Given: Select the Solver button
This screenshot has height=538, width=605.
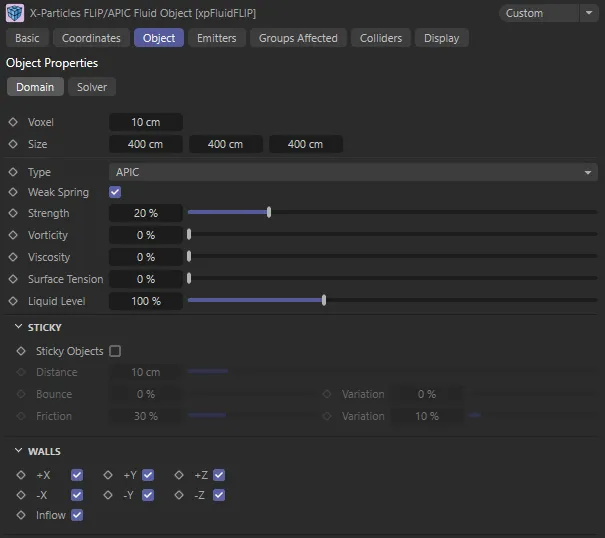Looking at the screenshot, I should click(x=92, y=87).
